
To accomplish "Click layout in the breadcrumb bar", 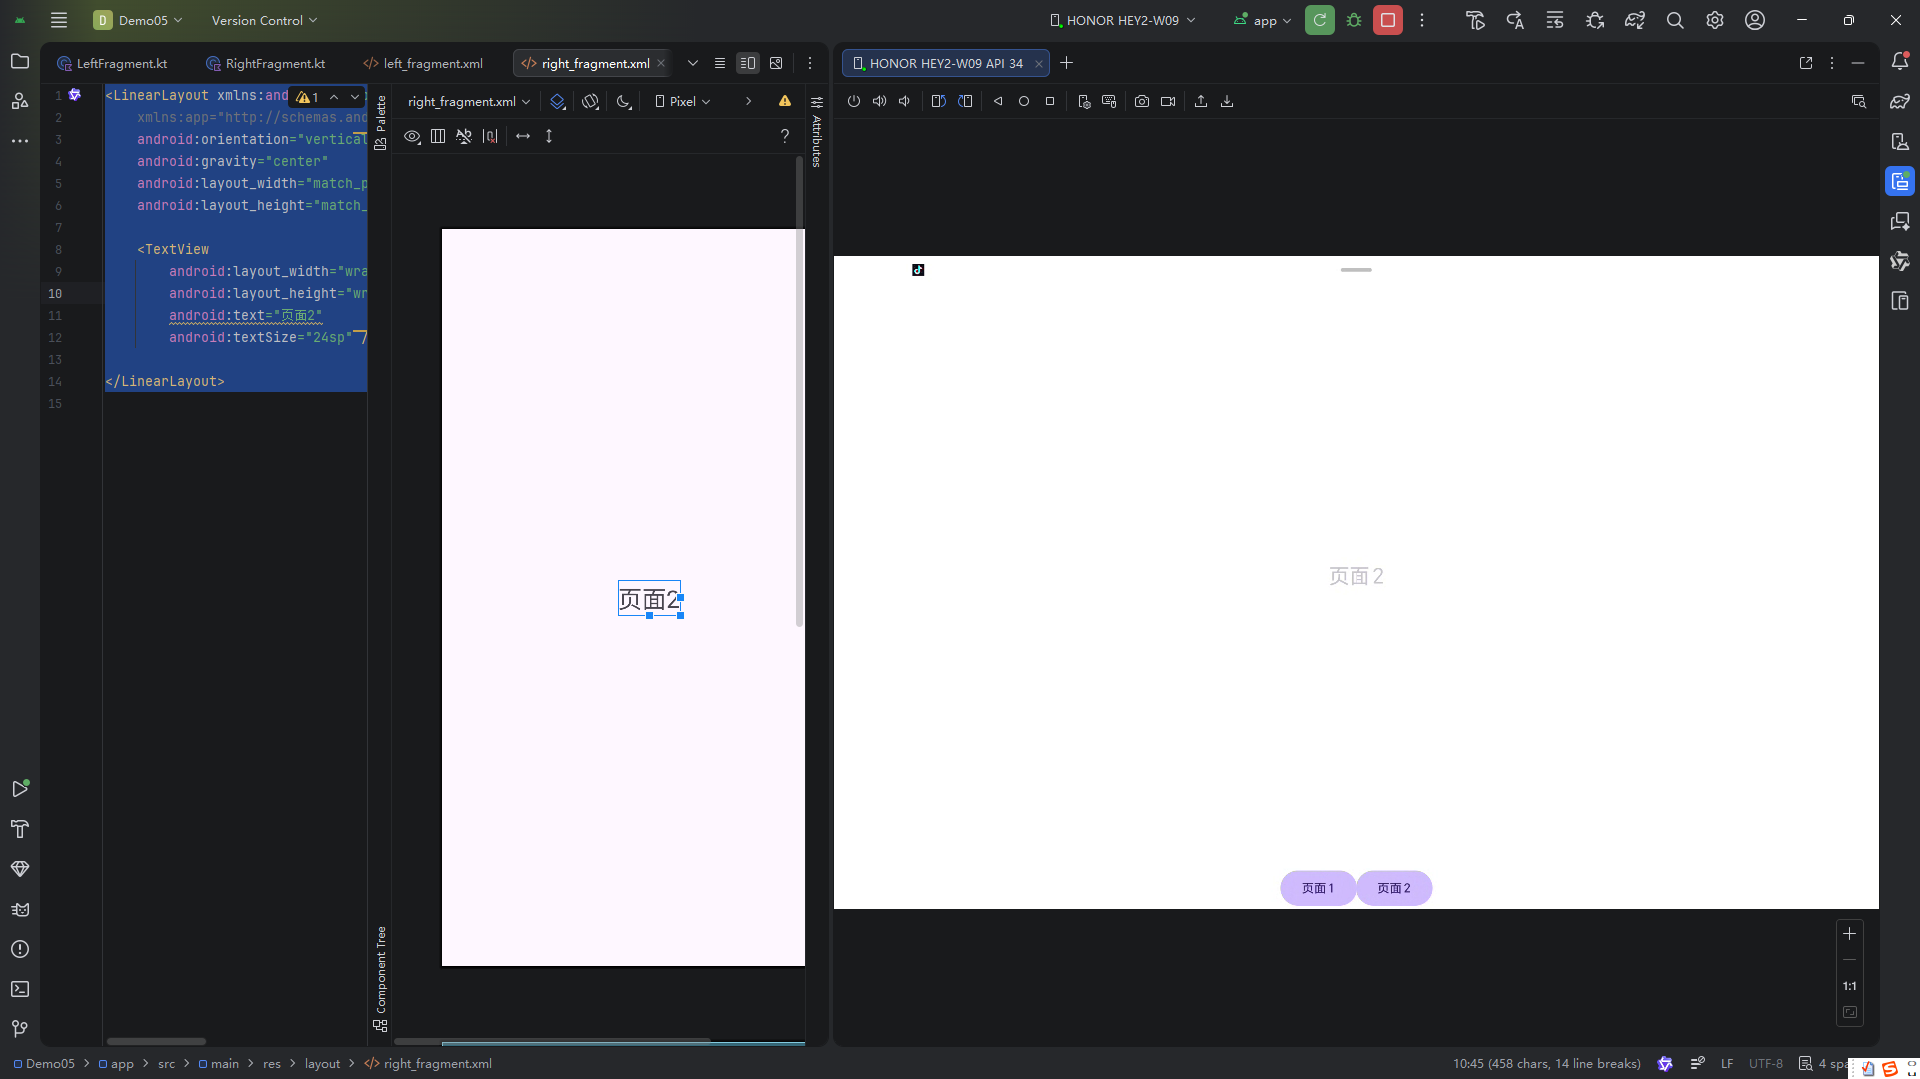I will [x=322, y=1063].
